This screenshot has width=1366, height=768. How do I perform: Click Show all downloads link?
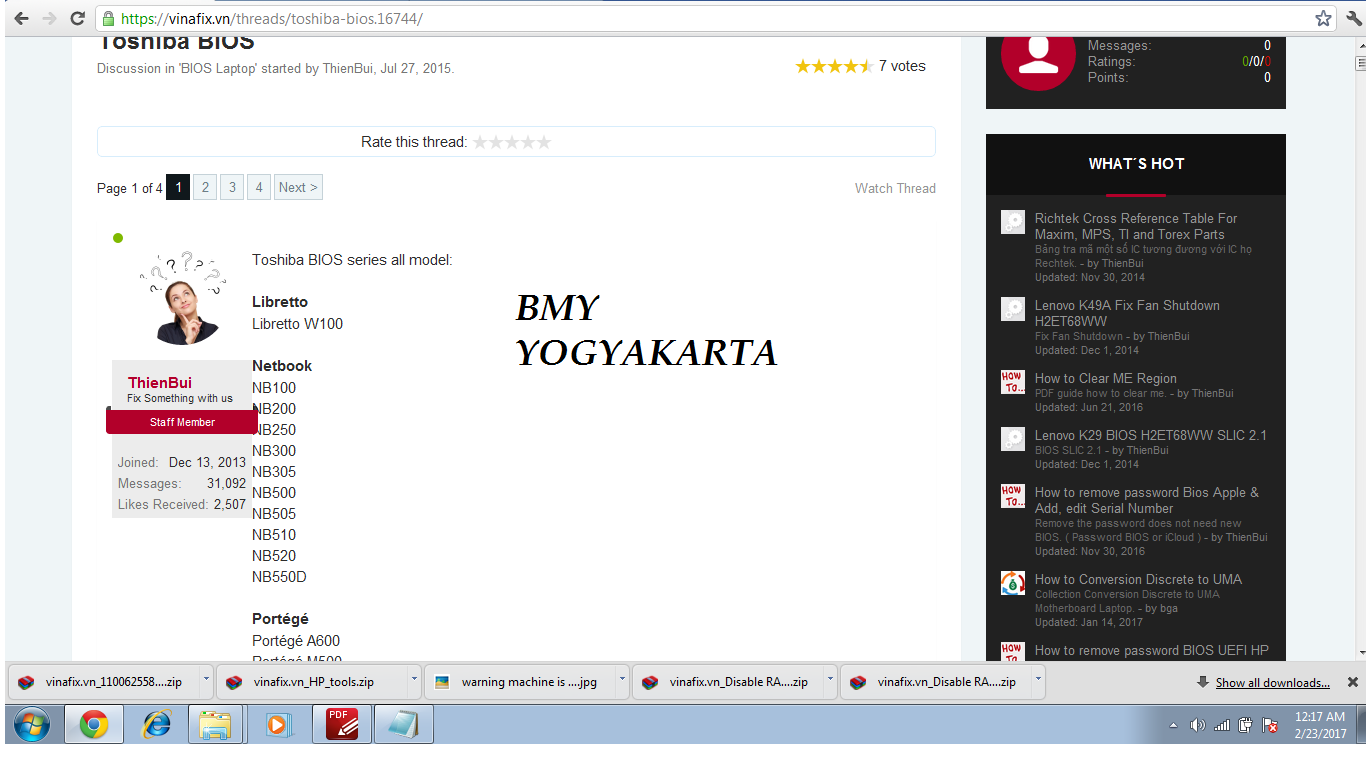[1272, 683]
